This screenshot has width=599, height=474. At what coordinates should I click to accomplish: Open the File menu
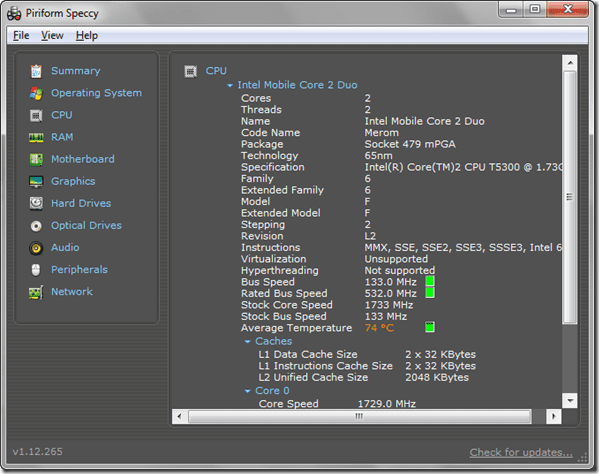tap(21, 36)
